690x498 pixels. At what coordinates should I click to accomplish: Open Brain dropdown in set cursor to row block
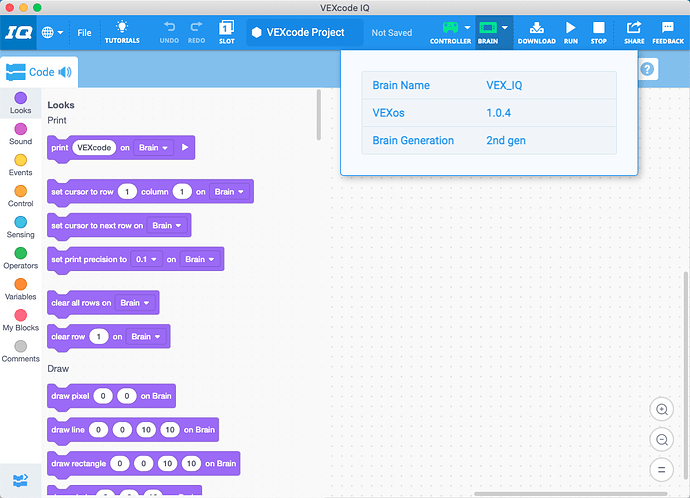tap(229, 192)
